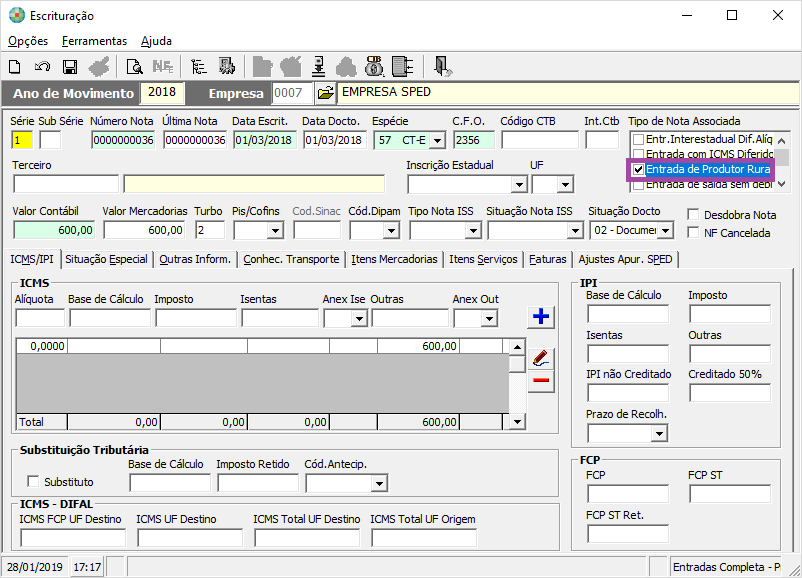Open the Faturas tab

point(548,259)
